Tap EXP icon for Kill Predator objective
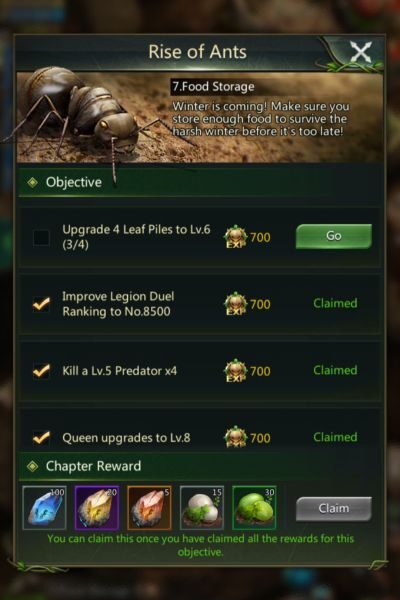The width and height of the screenshot is (400, 600). point(235,371)
